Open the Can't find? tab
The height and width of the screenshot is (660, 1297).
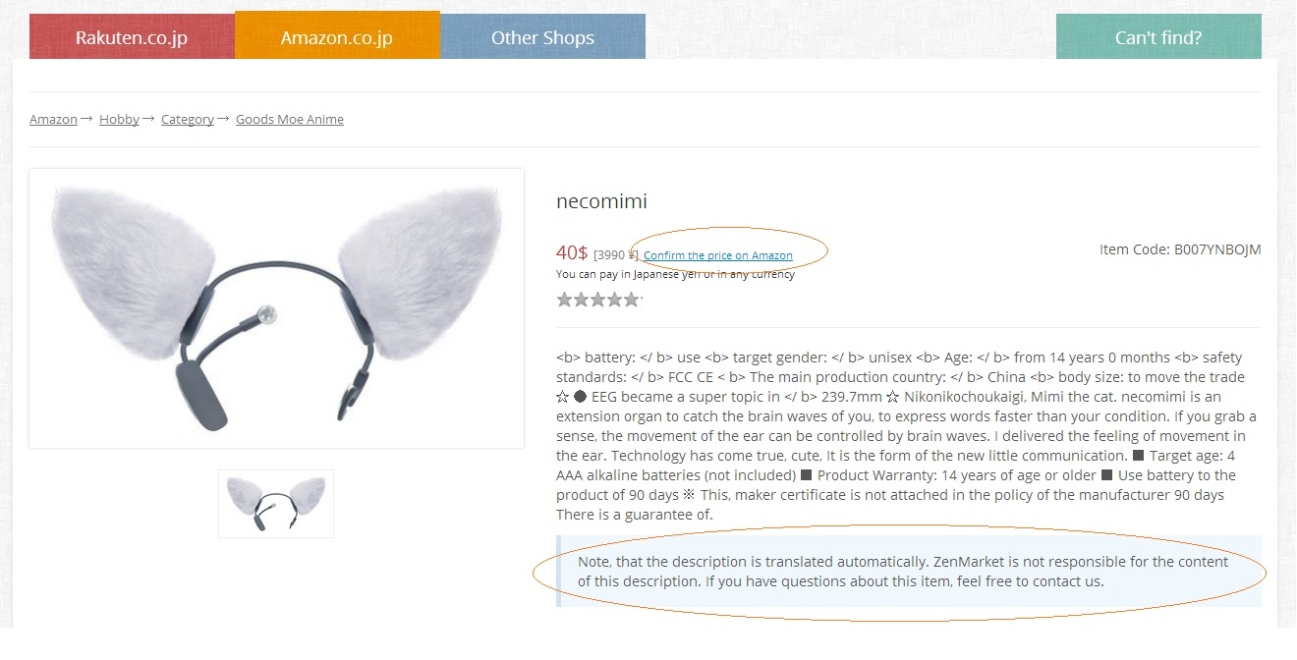coord(1158,38)
